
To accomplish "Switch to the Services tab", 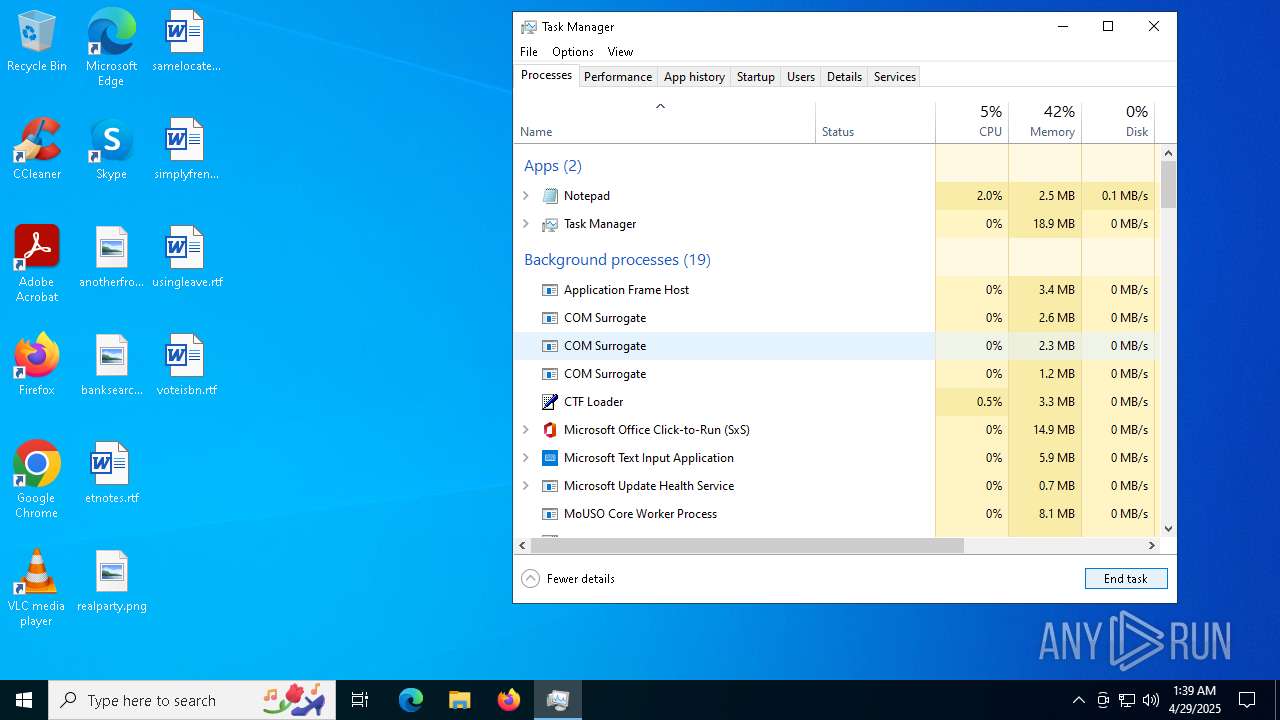I will [895, 77].
